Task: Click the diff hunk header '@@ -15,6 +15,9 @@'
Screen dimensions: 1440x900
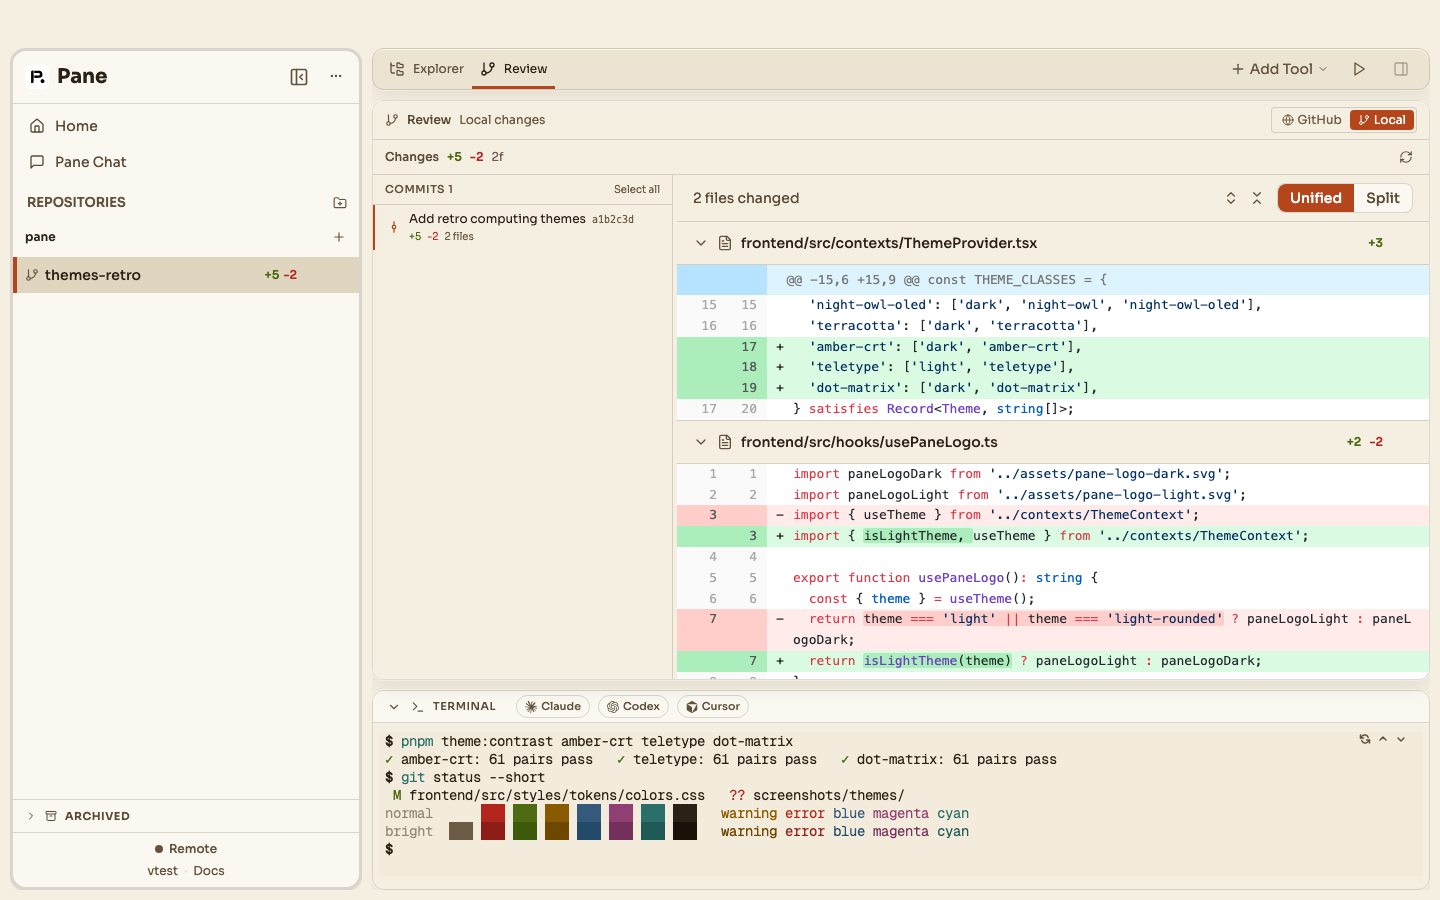Action: tap(1052, 280)
